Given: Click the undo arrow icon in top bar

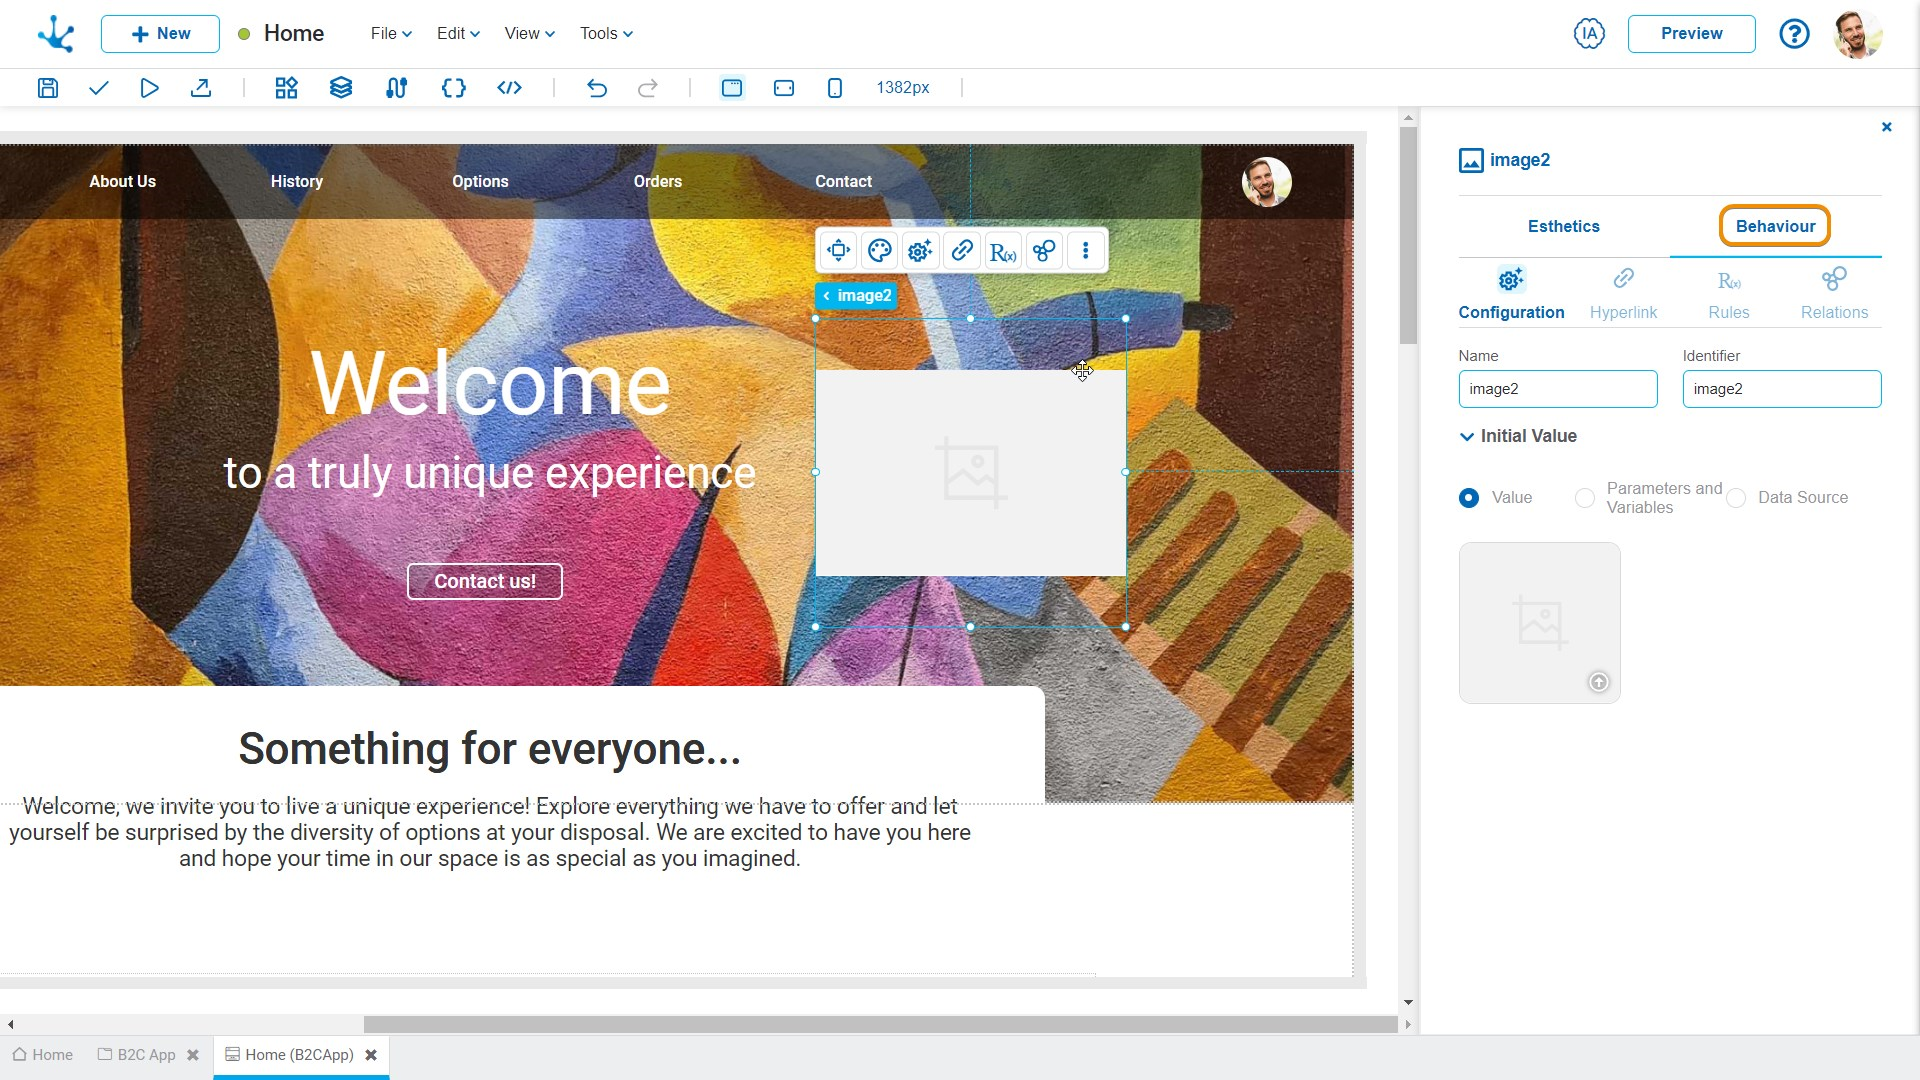Looking at the screenshot, I should tap(596, 87).
